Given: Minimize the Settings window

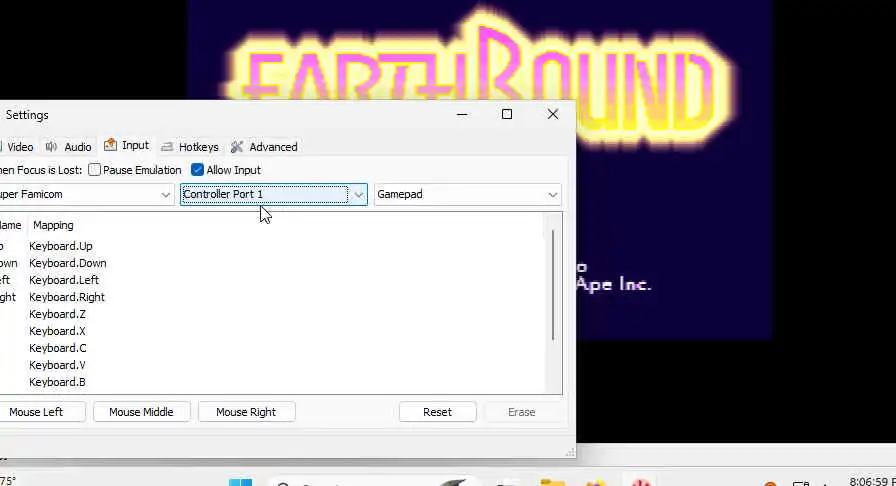Looking at the screenshot, I should (x=462, y=114).
